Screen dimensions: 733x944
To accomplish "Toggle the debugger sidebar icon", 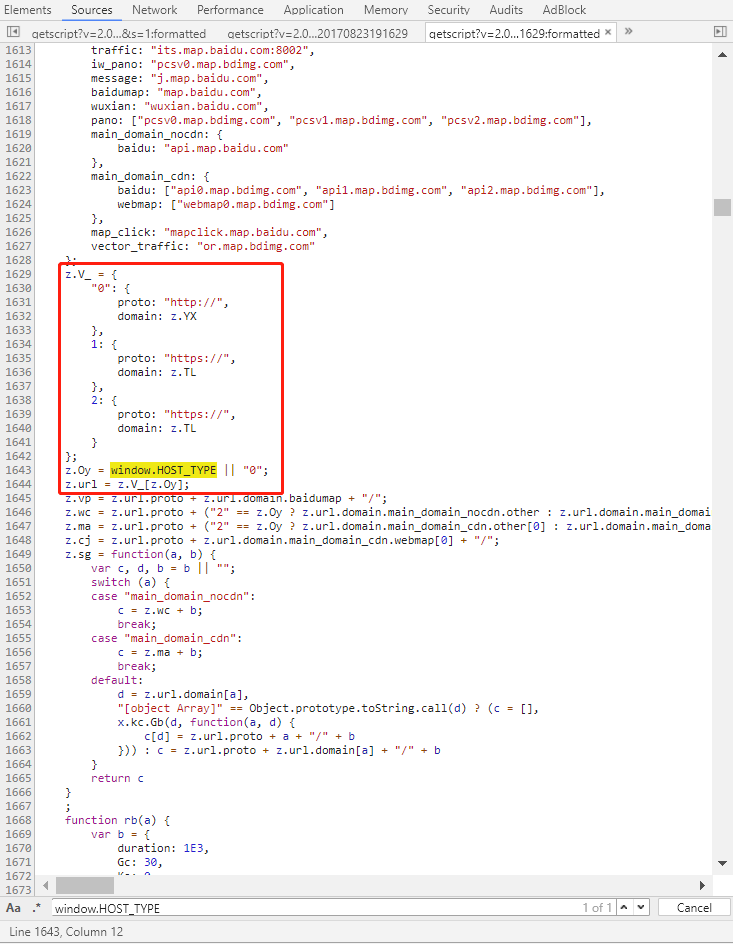I will tap(720, 31).
